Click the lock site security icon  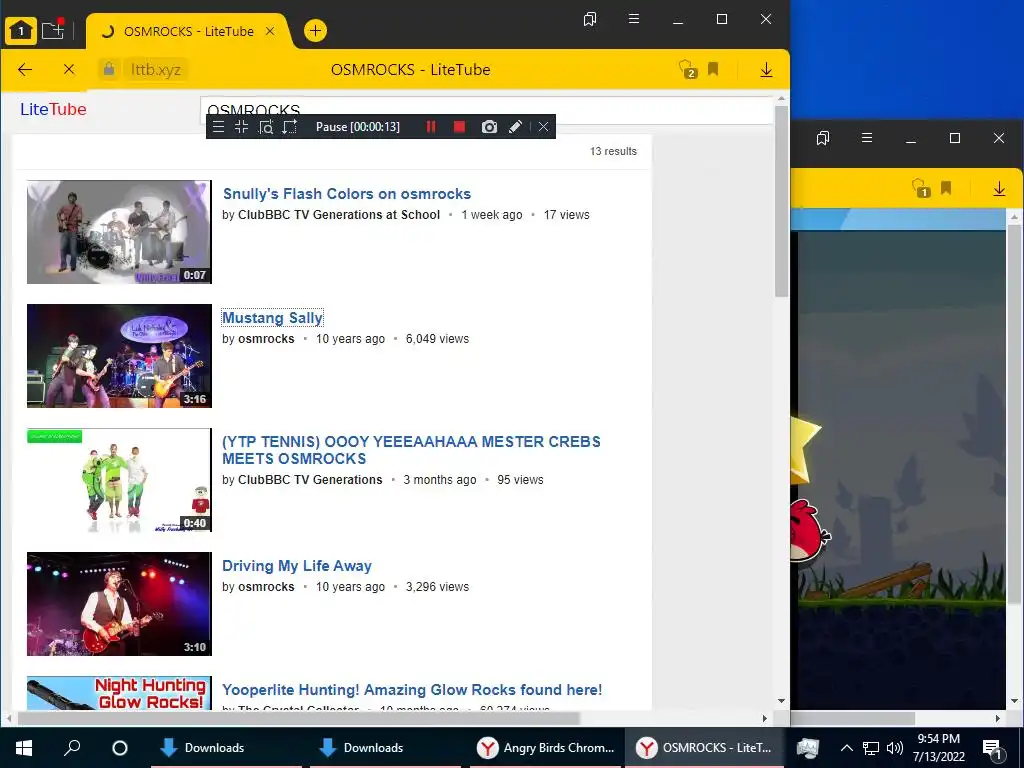tap(109, 69)
